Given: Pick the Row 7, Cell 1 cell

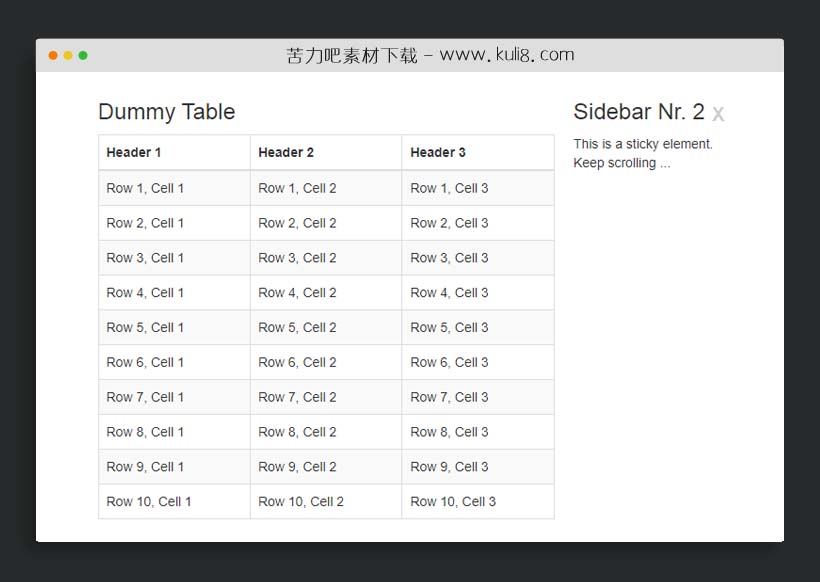Looking at the screenshot, I should point(145,398).
